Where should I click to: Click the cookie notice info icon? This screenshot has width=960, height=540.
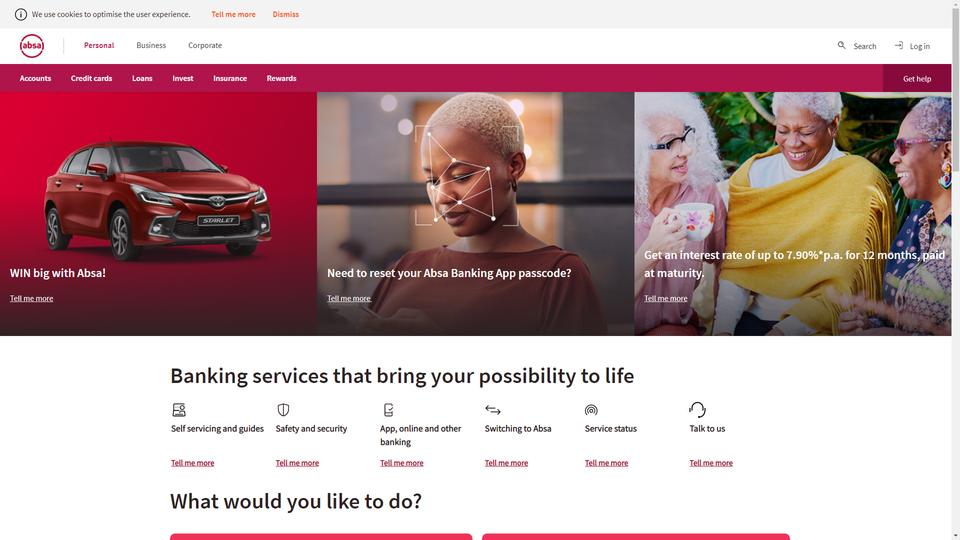21,14
